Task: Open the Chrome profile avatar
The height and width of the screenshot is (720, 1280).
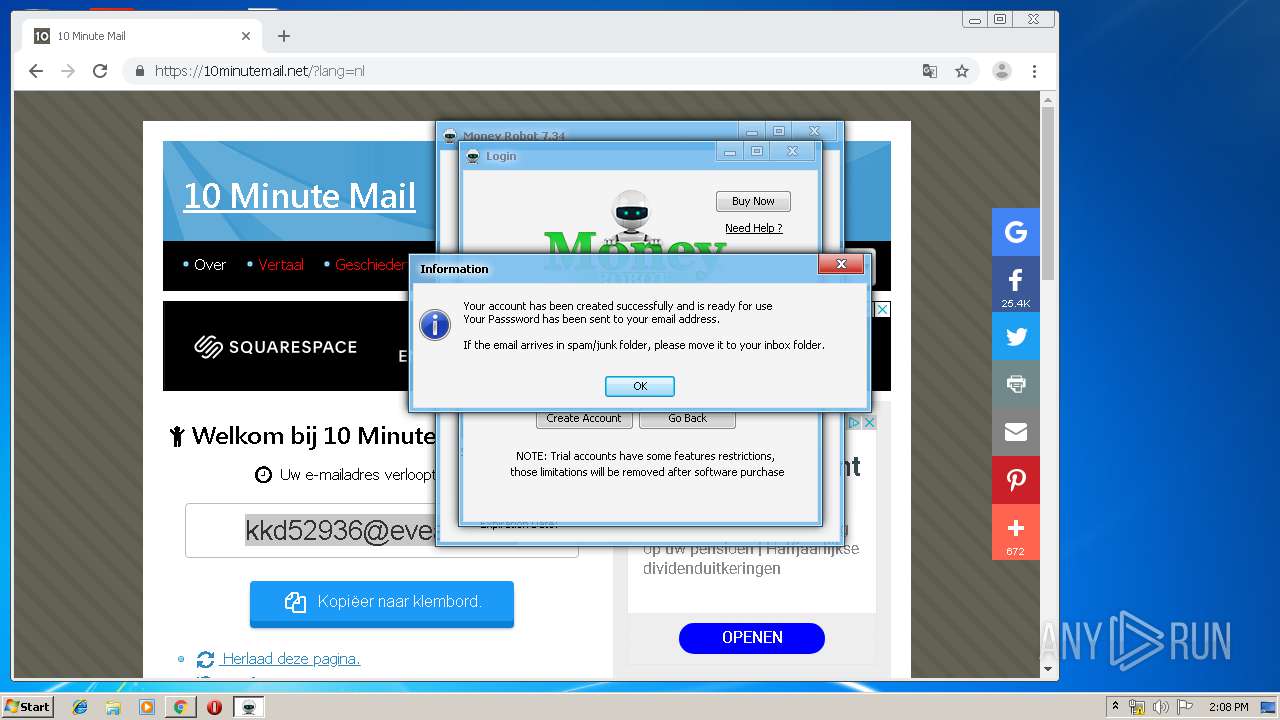Action: 1001,71
